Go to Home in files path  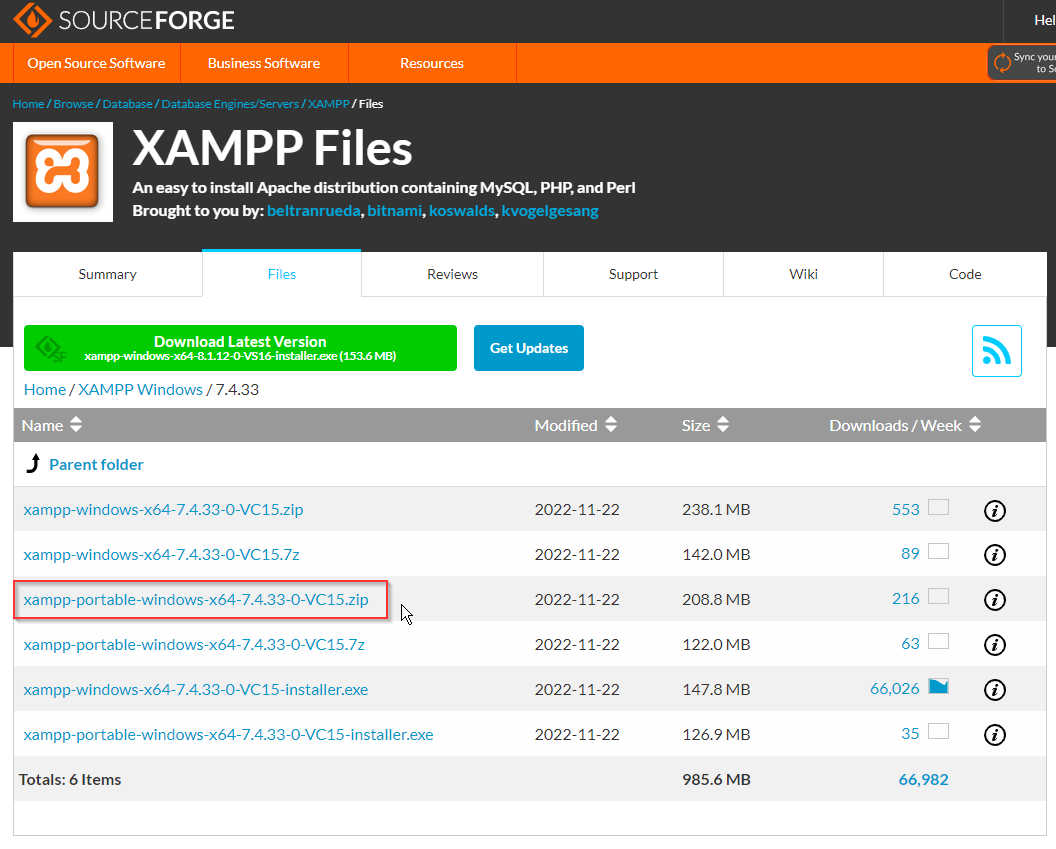click(45, 390)
